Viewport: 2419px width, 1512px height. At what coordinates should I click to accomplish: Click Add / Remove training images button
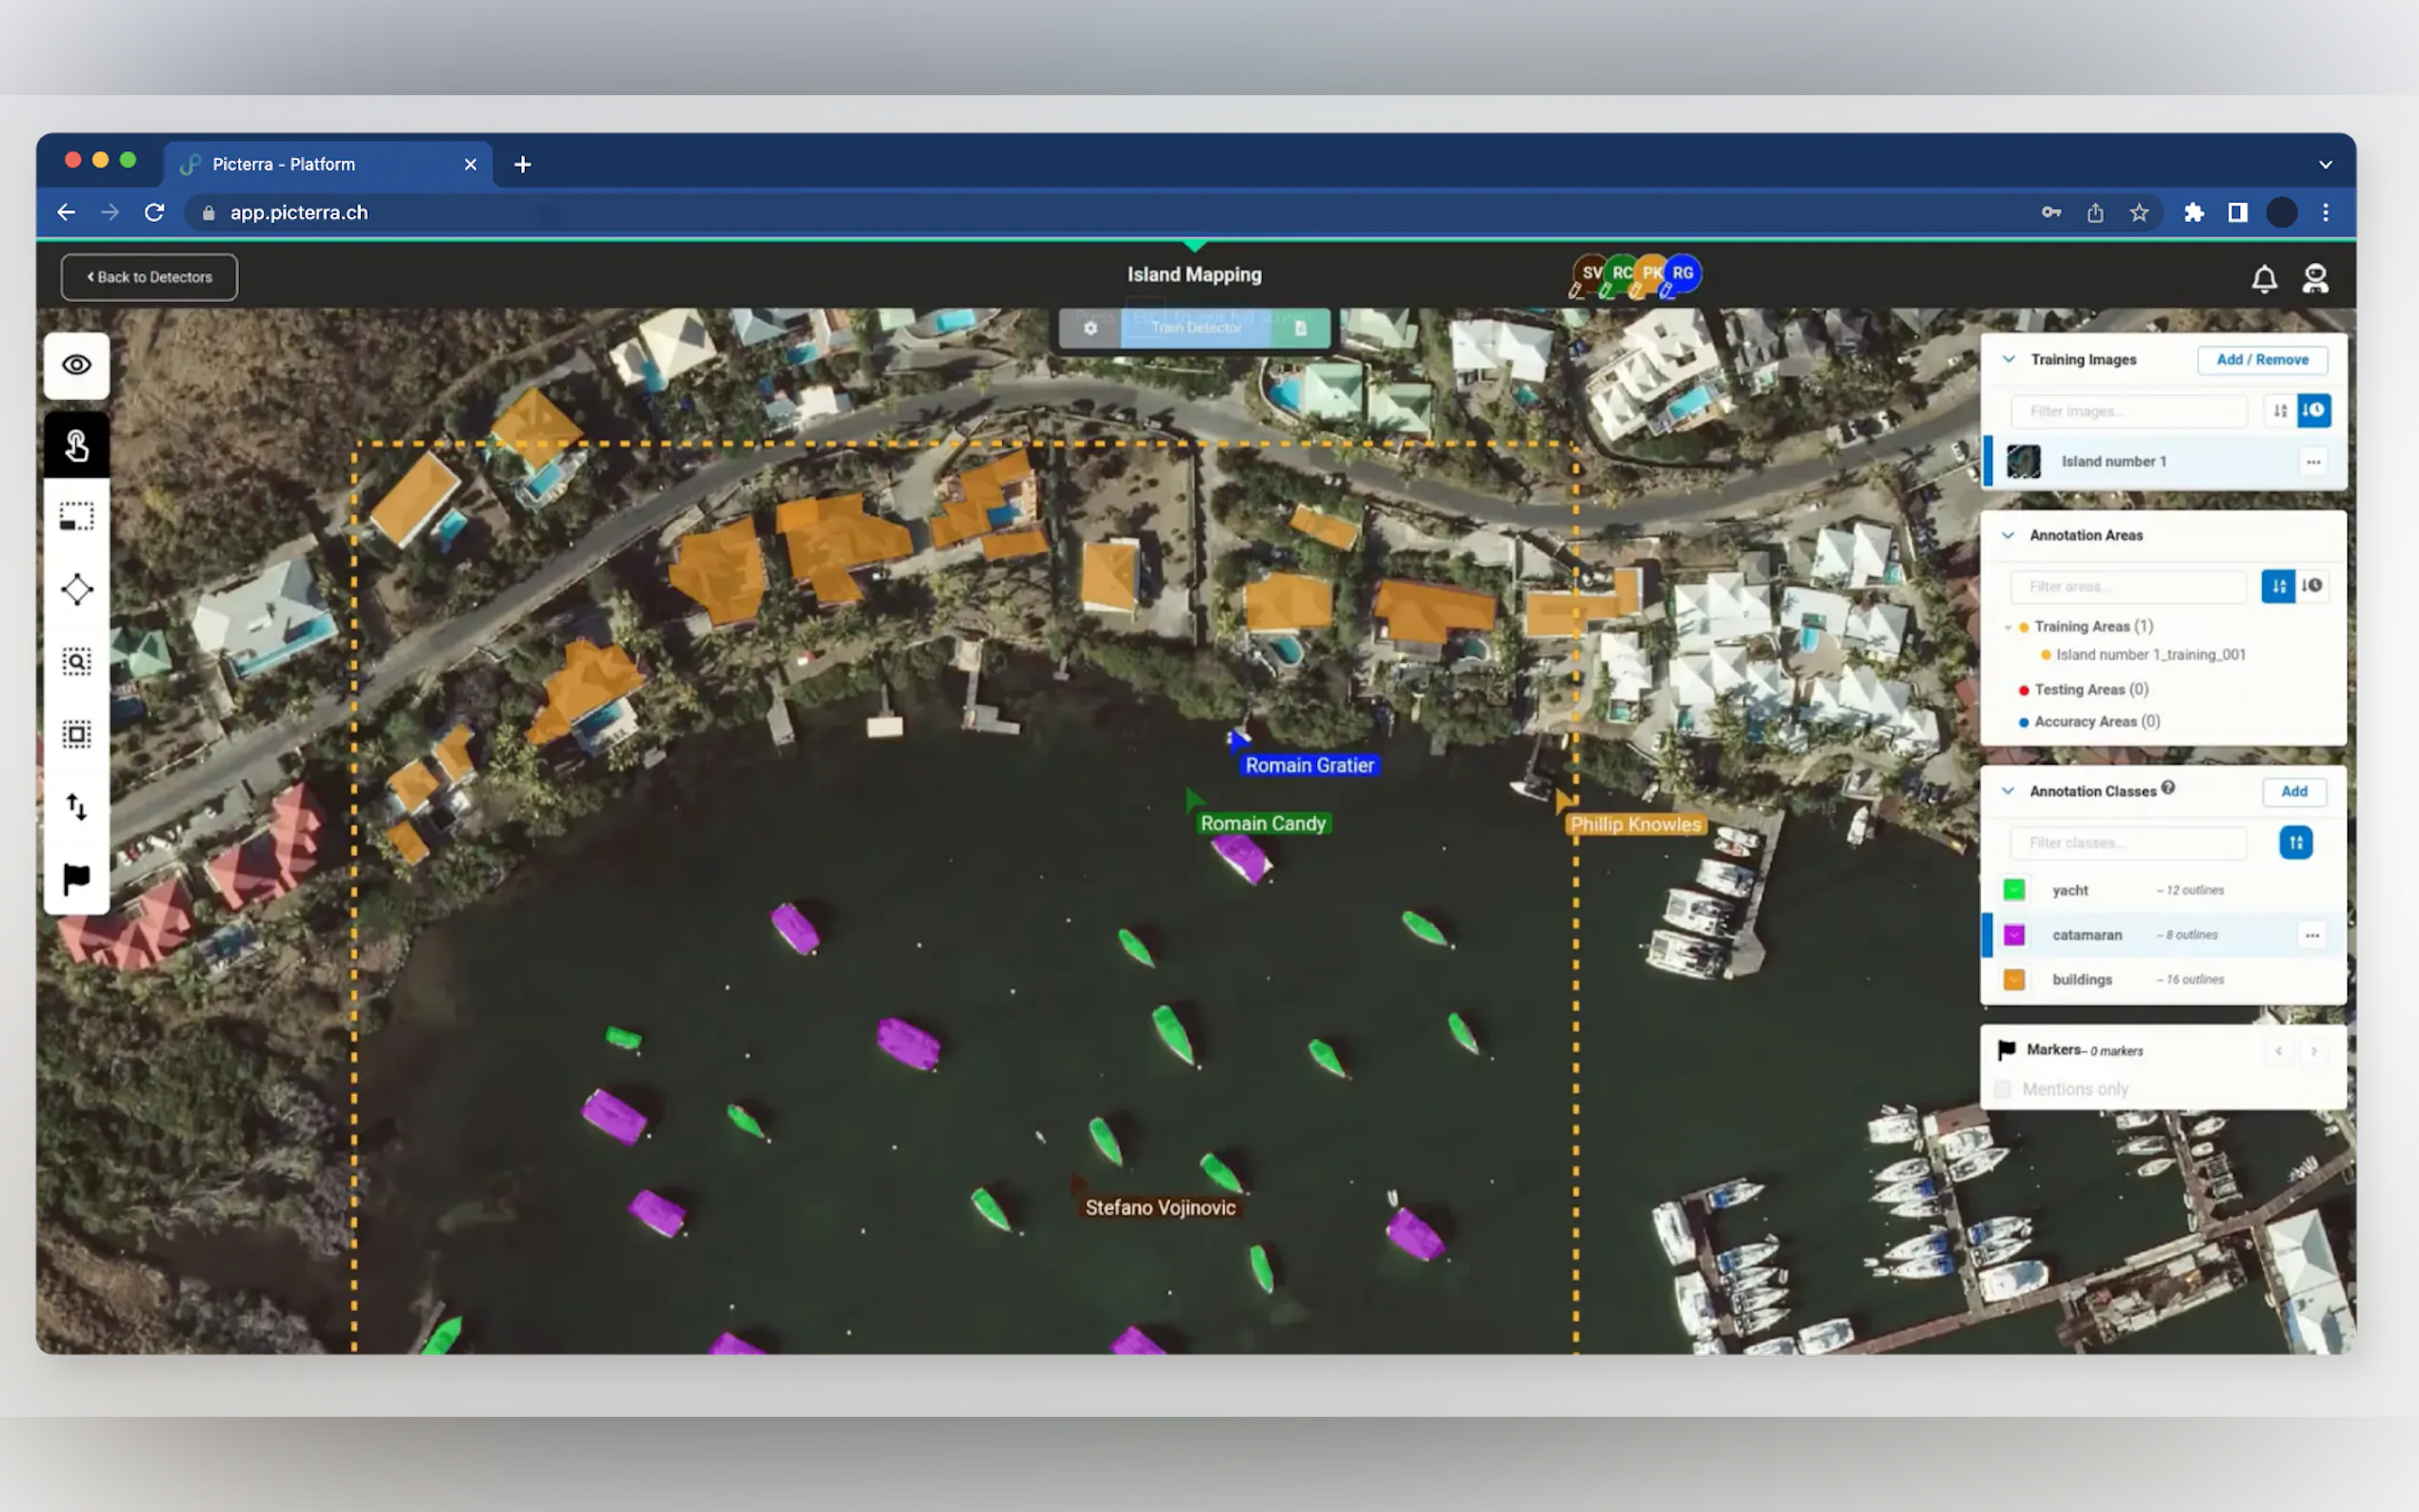click(2262, 359)
